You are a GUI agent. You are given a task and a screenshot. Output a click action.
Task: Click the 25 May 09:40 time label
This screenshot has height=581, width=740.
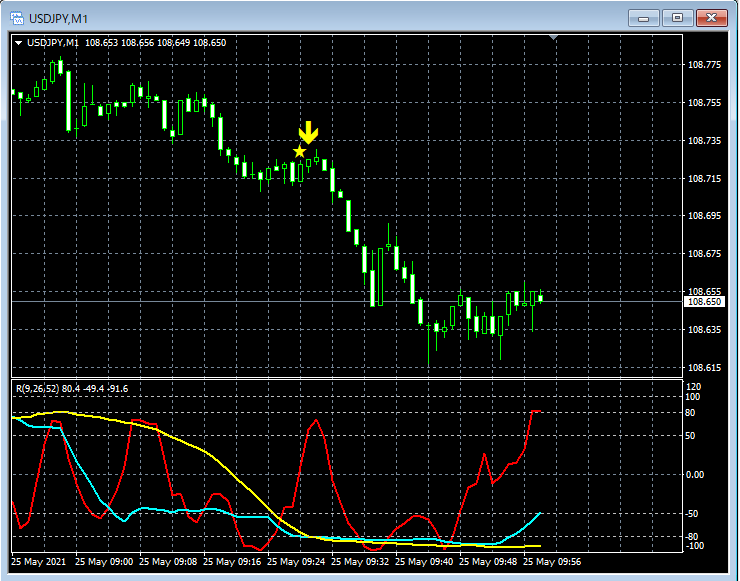[424, 562]
